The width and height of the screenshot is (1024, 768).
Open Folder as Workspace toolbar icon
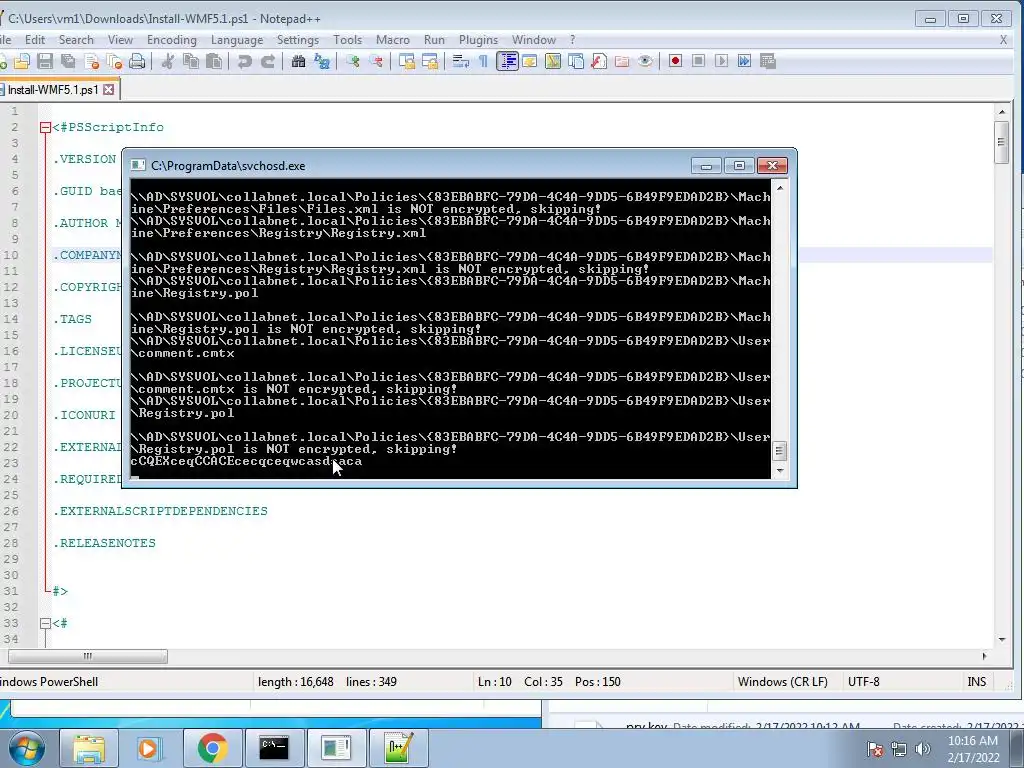pos(622,61)
